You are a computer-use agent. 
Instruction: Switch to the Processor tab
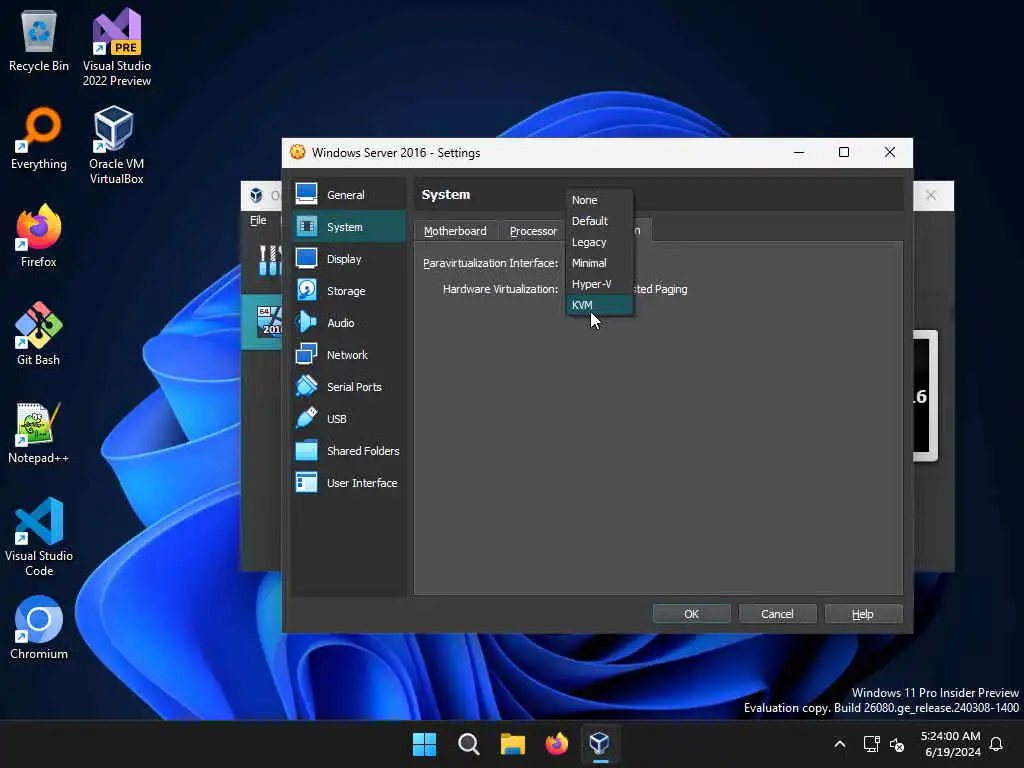(533, 231)
